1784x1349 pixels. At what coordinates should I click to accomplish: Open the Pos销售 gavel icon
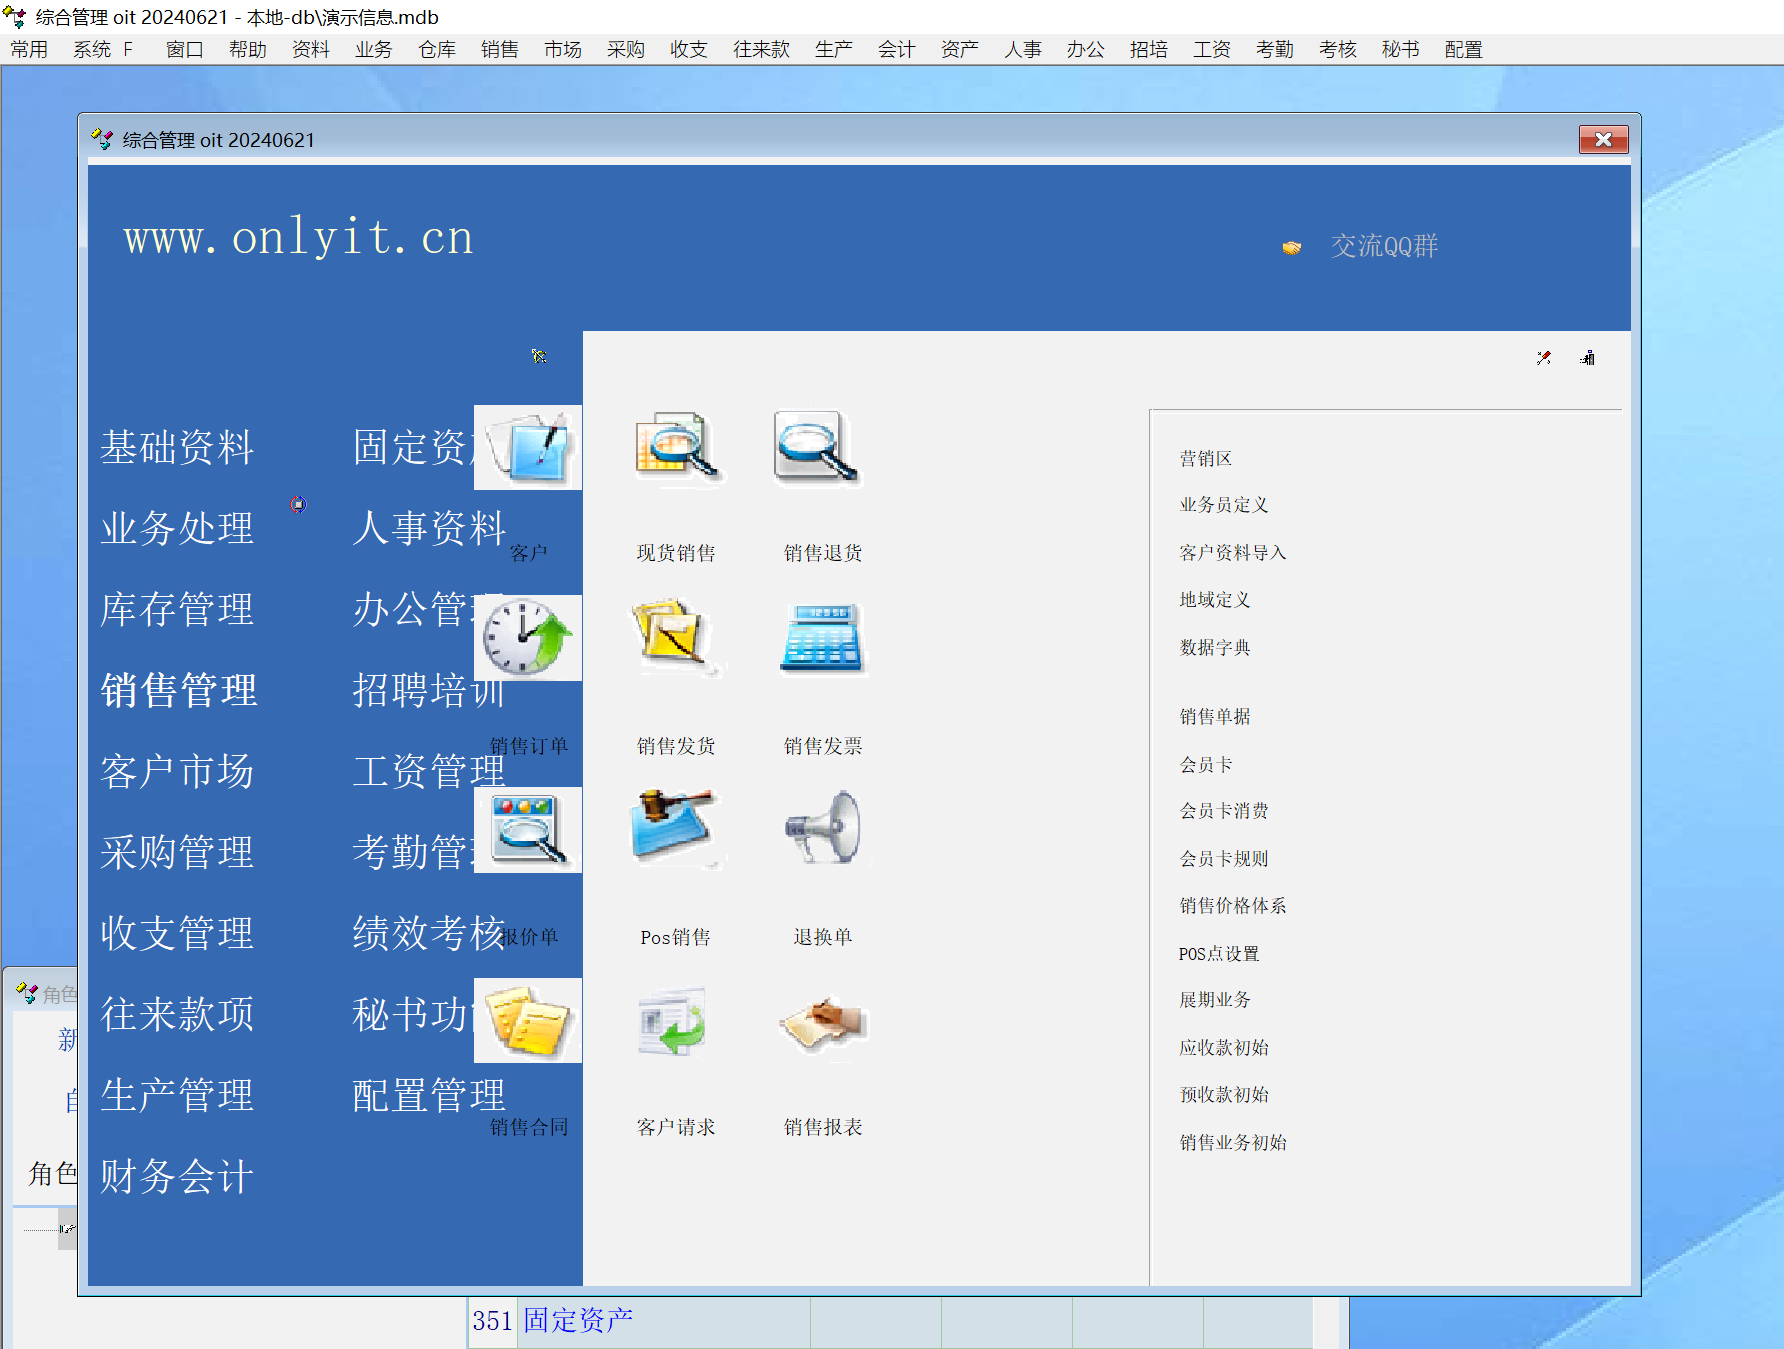674,828
